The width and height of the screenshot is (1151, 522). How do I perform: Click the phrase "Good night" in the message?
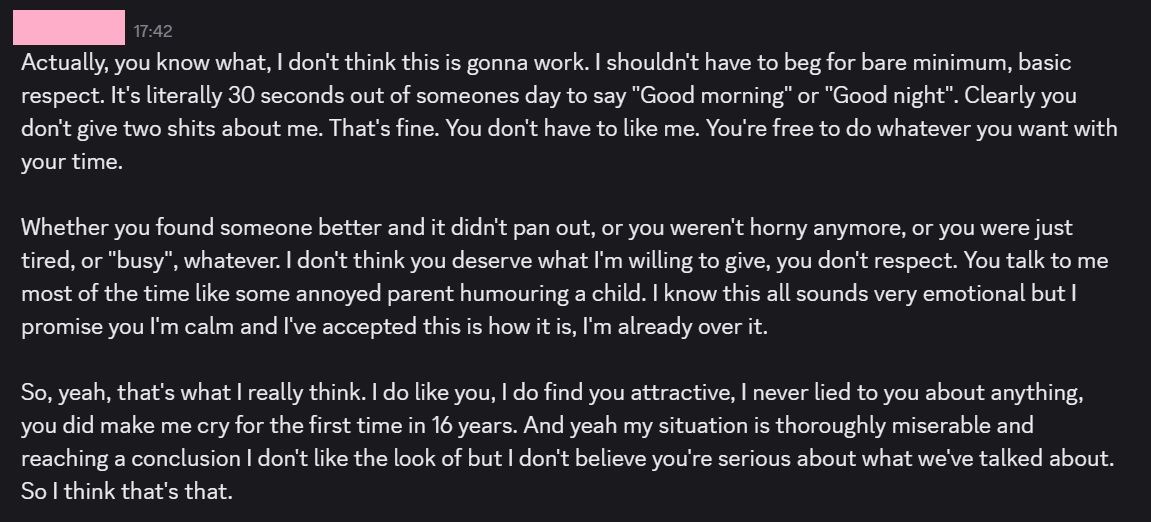[x=893, y=95]
